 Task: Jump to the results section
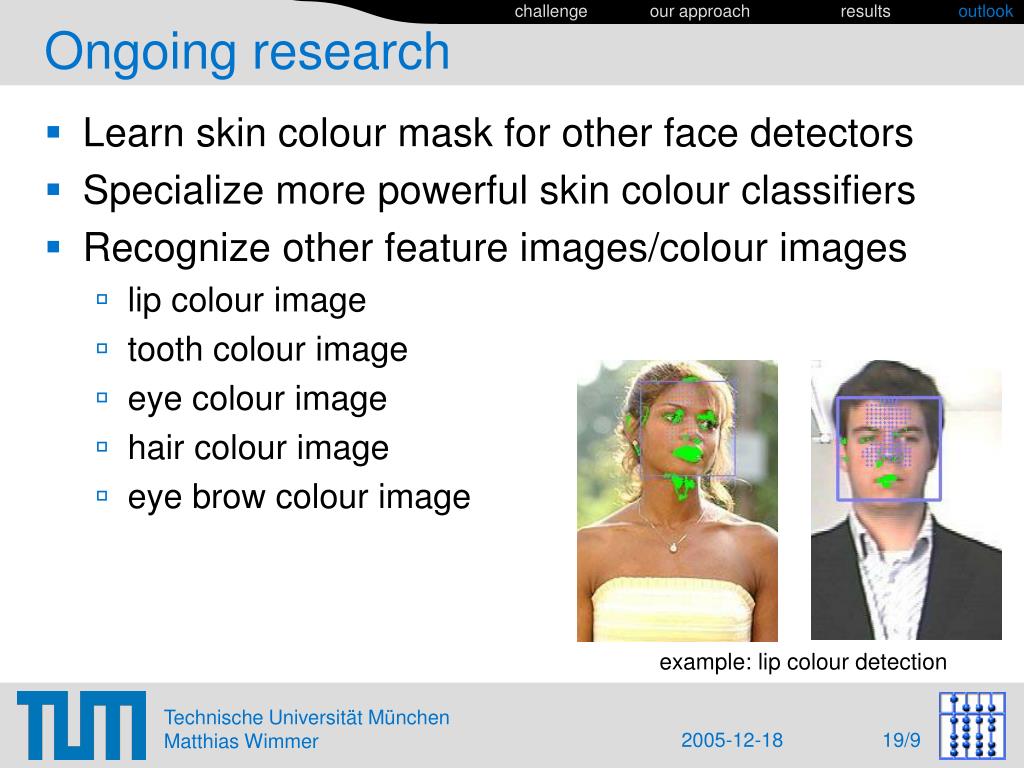pyautogui.click(x=865, y=12)
